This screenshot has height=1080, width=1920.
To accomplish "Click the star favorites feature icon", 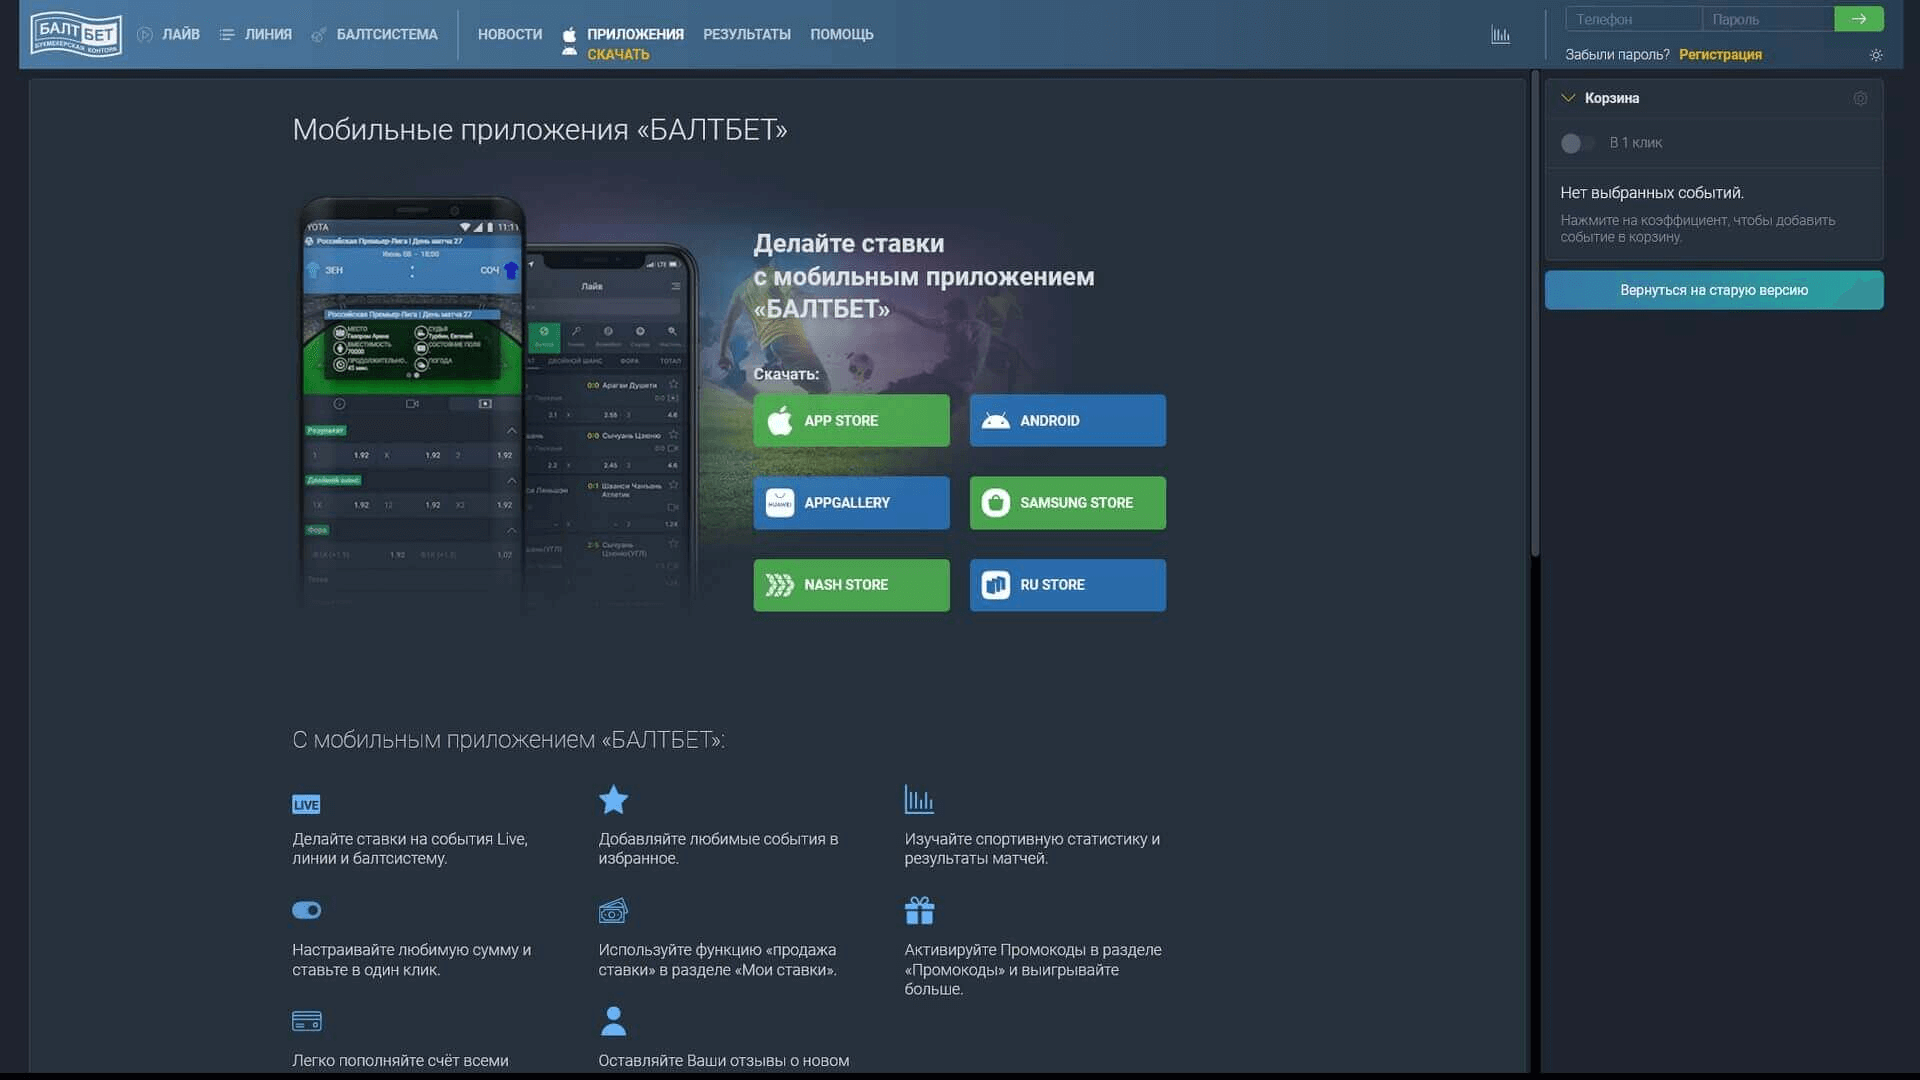I will (x=613, y=800).
